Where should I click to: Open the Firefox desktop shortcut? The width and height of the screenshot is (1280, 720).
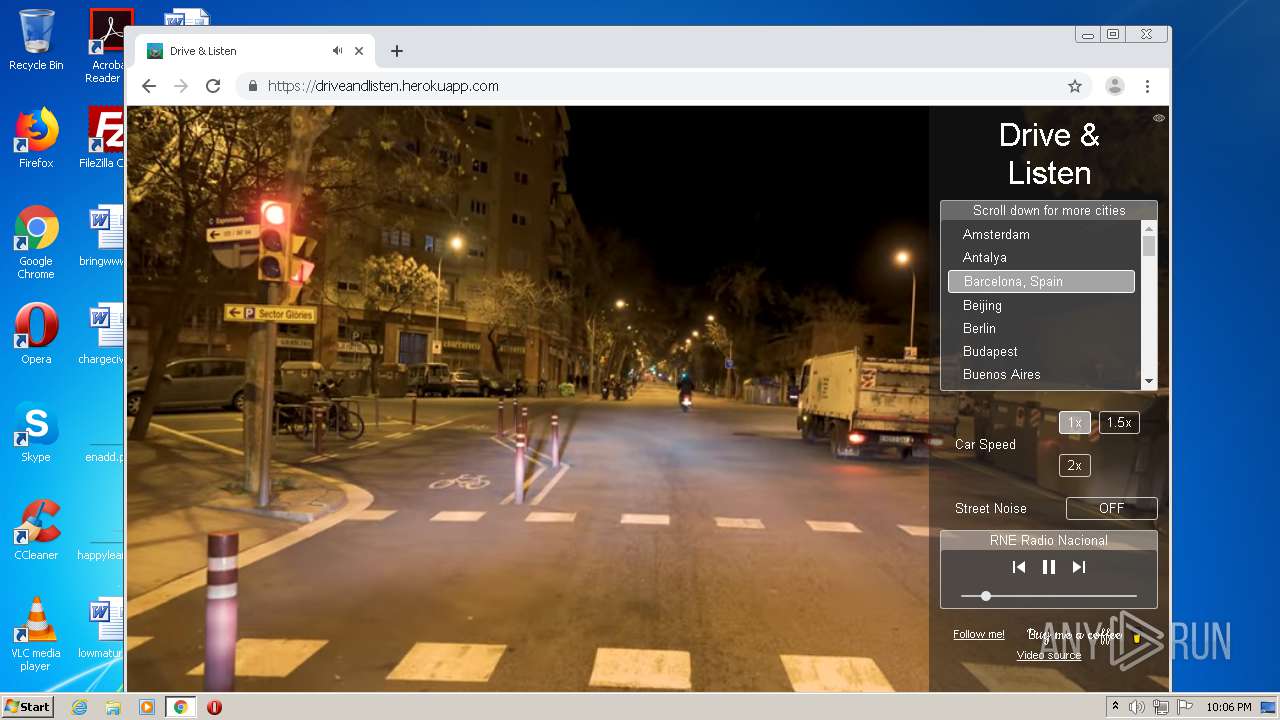click(36, 138)
